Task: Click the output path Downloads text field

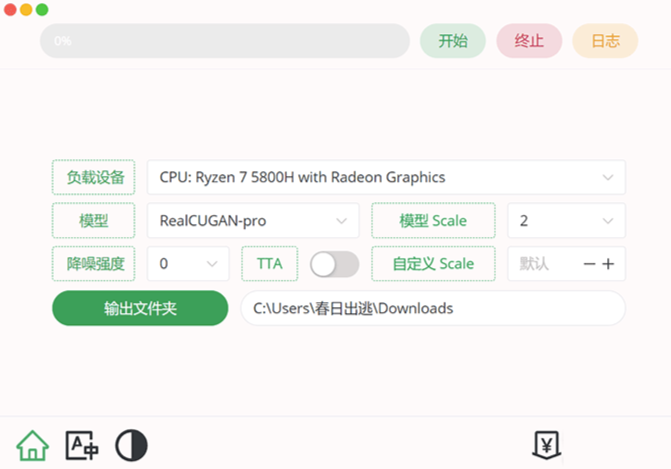Action: click(x=432, y=308)
